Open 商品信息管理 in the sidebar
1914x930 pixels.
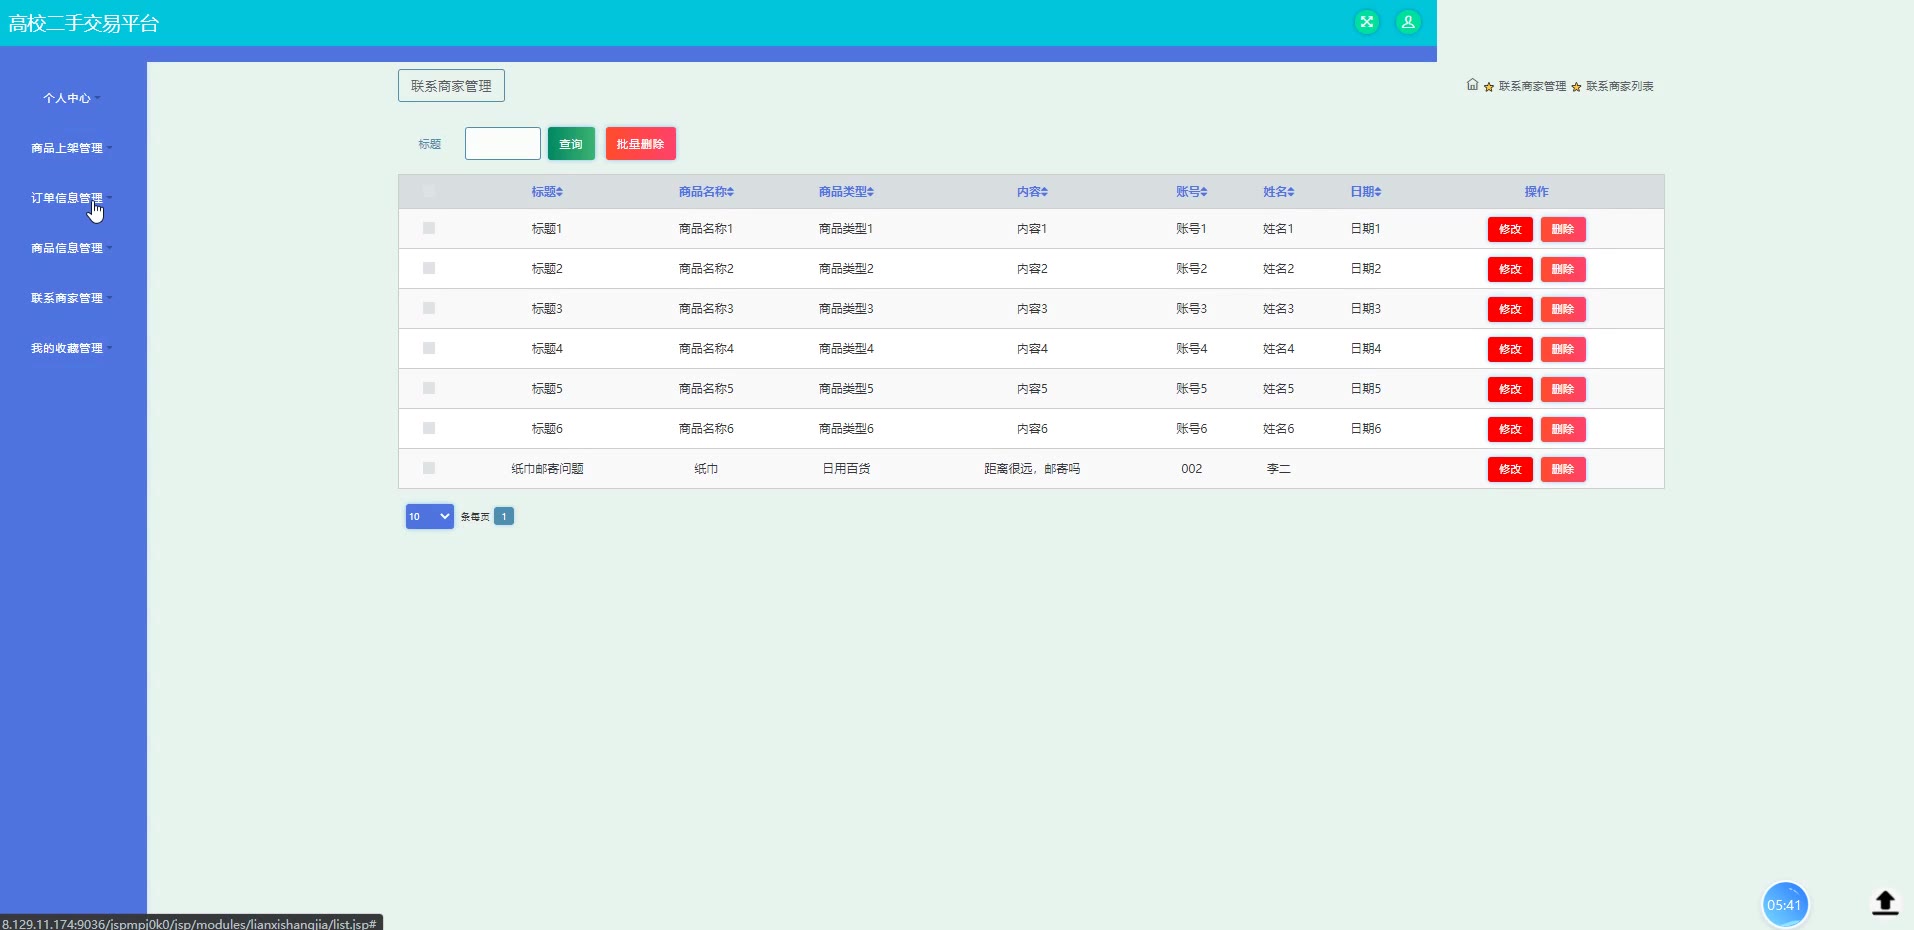[68, 248]
